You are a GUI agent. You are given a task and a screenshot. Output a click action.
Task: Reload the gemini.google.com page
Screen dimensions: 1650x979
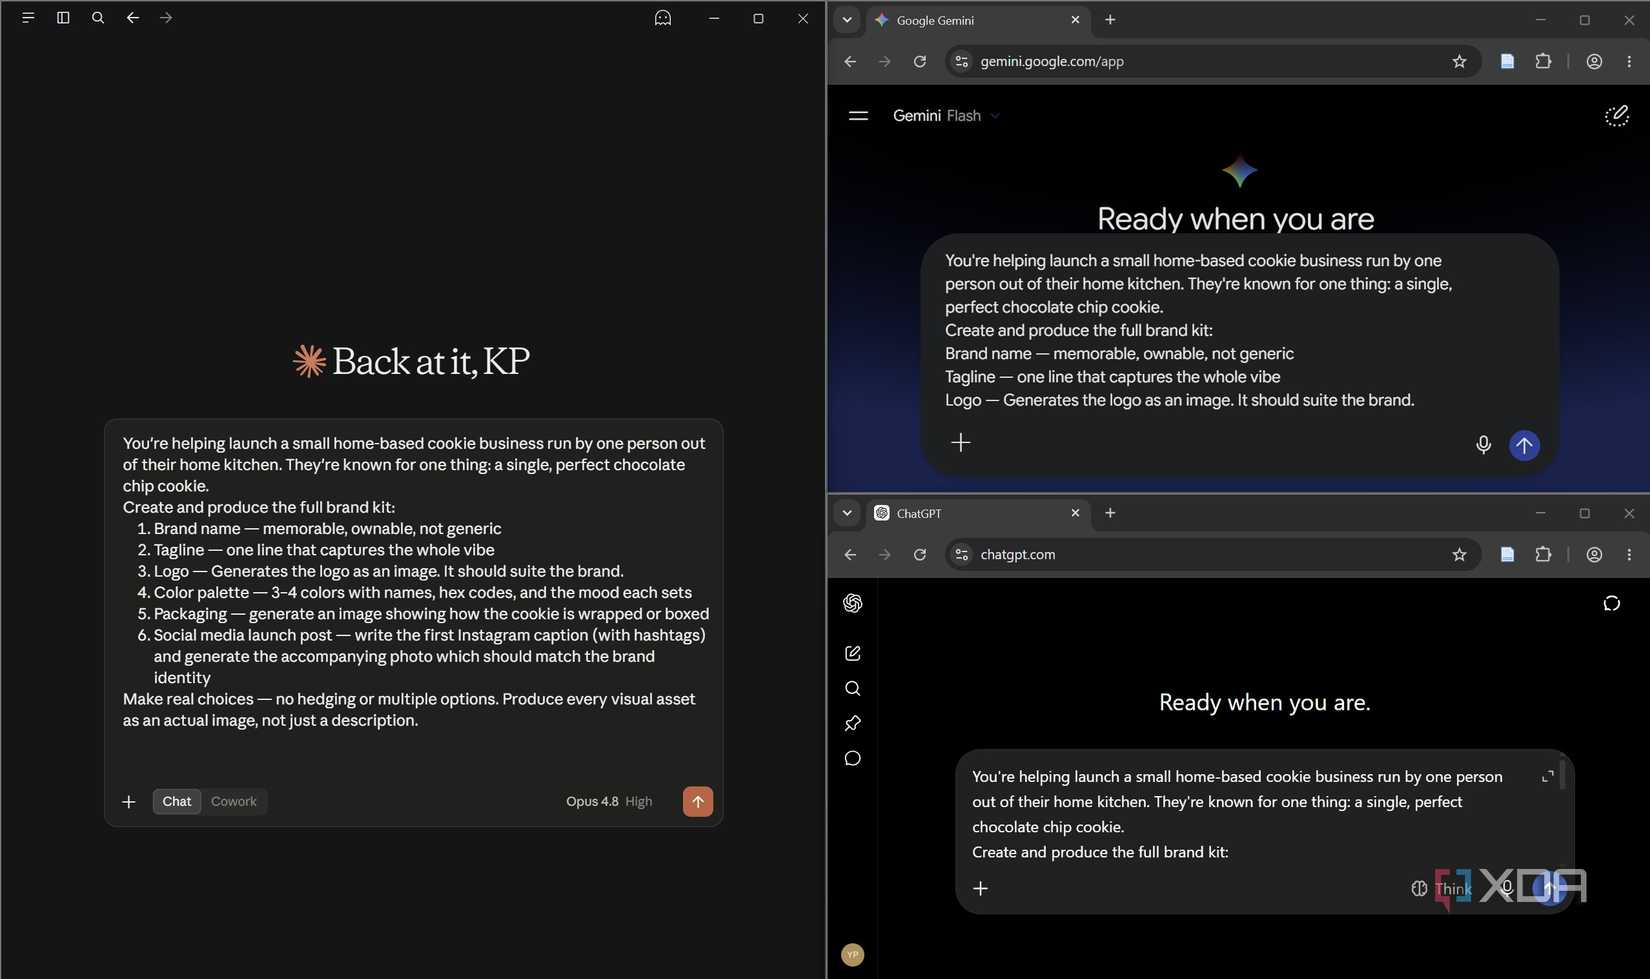[x=920, y=61]
